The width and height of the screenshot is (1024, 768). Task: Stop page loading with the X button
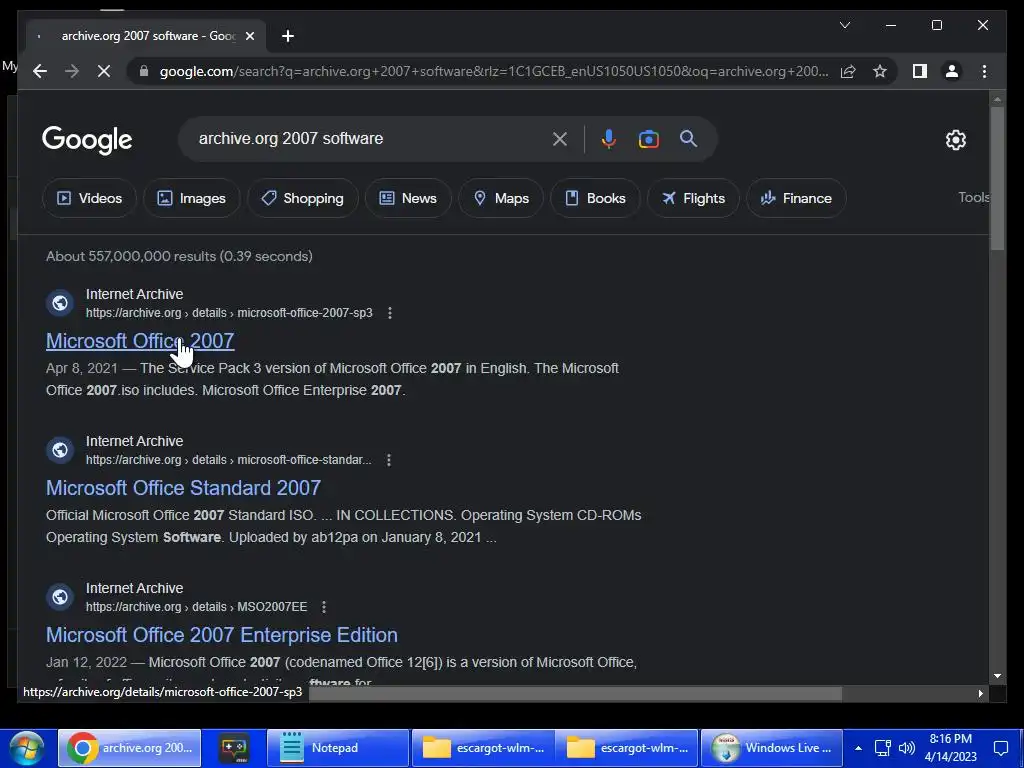tap(104, 71)
